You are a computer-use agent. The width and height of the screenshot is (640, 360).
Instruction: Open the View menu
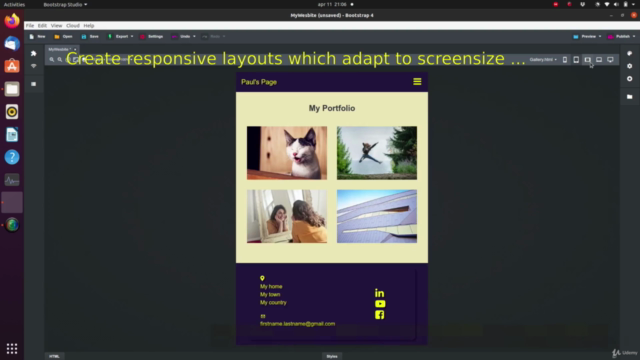[x=56, y=25]
